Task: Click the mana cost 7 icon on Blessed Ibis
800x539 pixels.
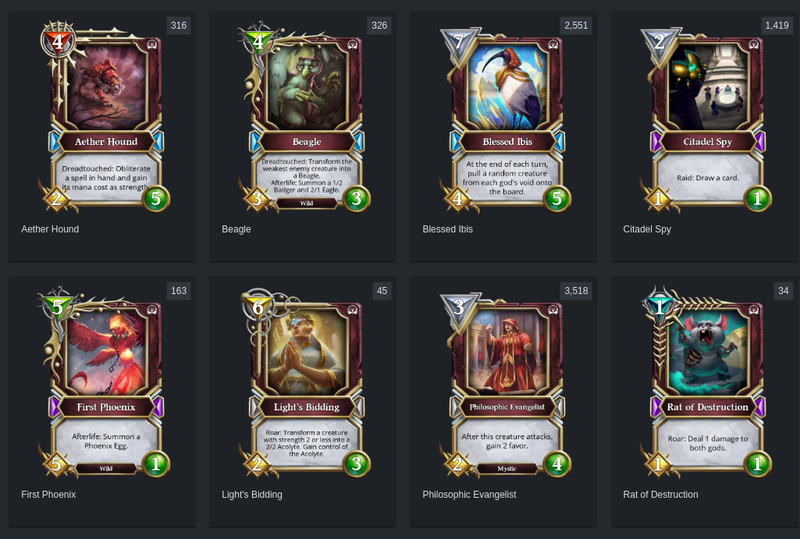Action: [x=459, y=42]
